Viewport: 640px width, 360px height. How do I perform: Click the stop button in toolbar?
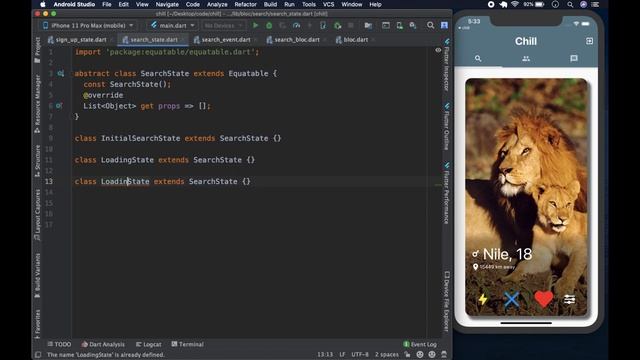pos(351,25)
